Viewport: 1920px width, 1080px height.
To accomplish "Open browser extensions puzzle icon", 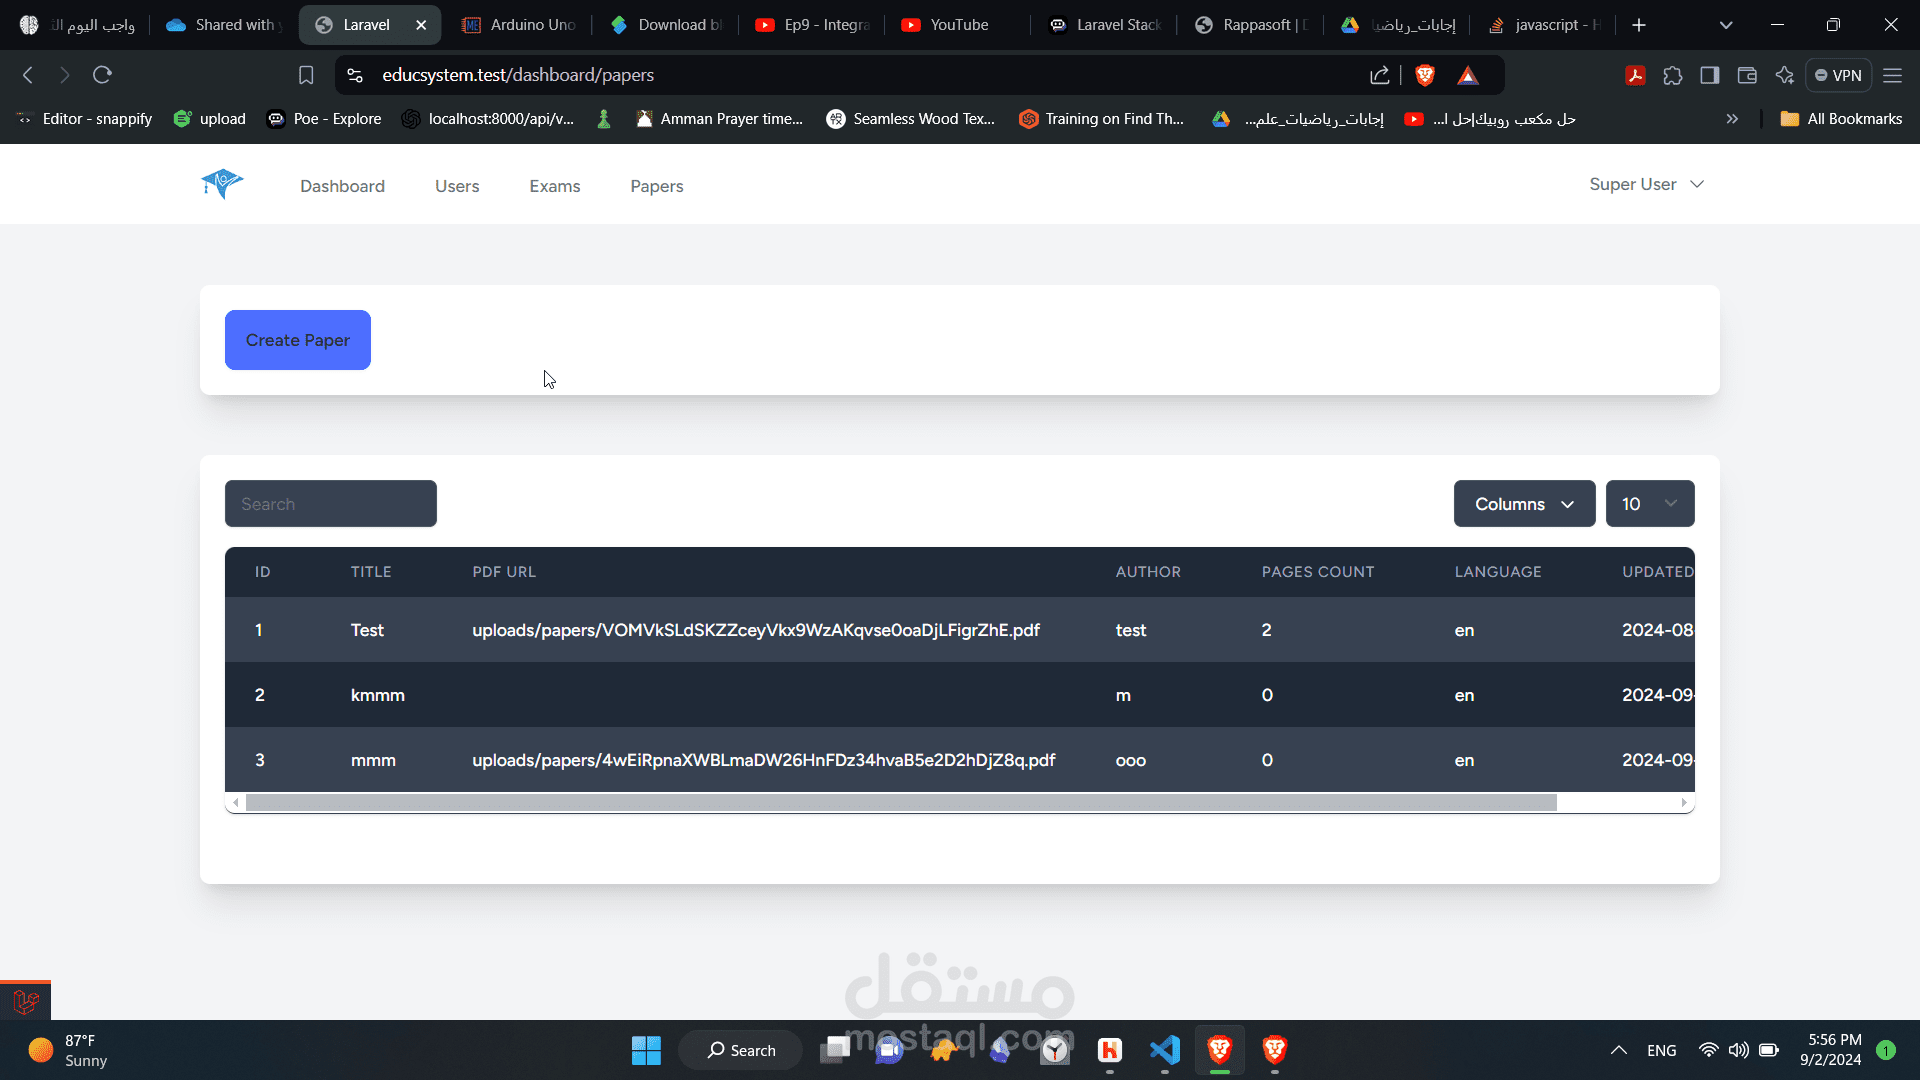I will click(1673, 75).
